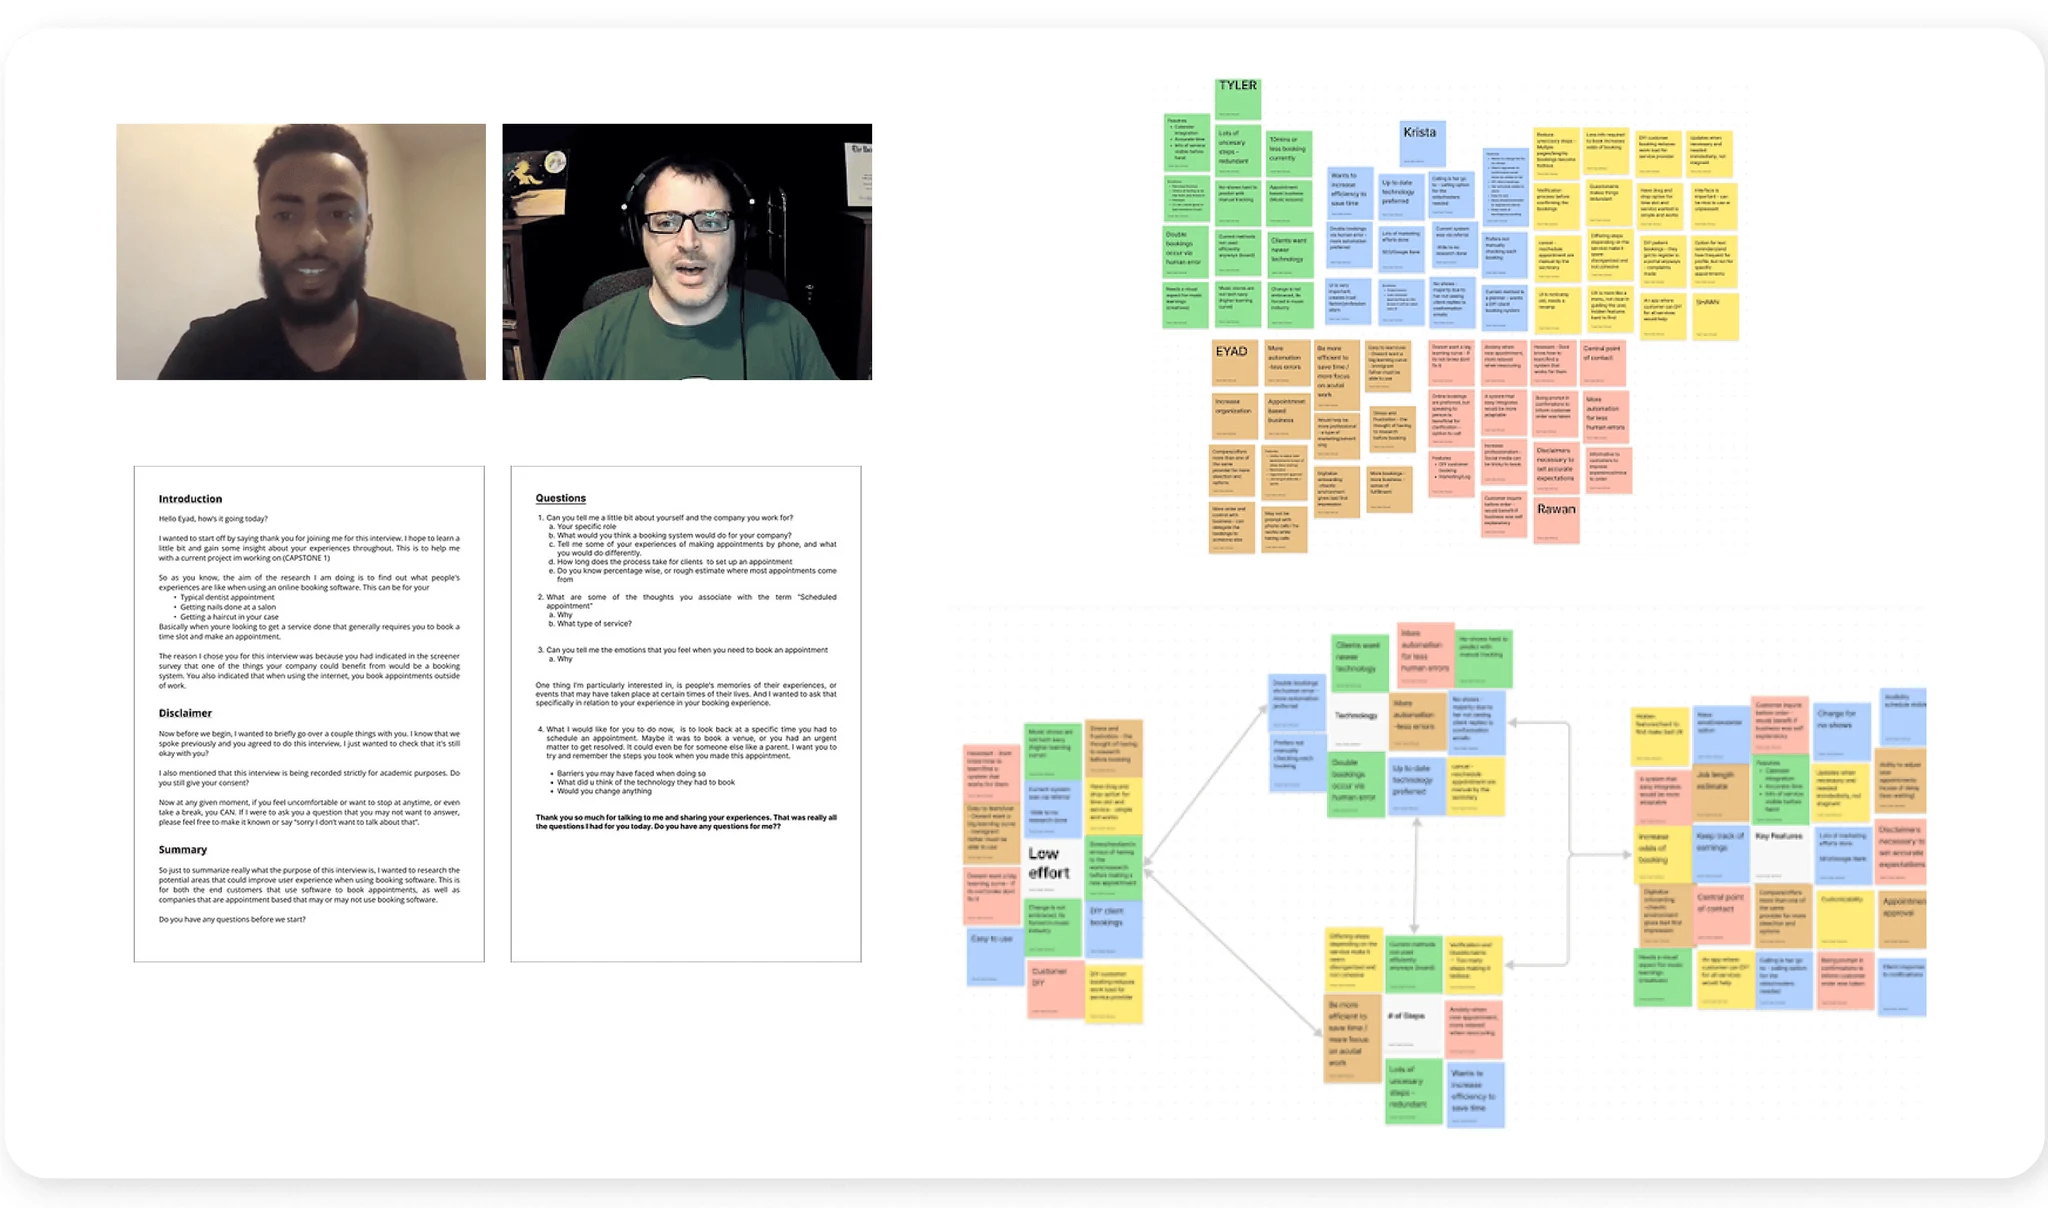Select the white "Technology" sticky note
The width and height of the screenshot is (2048, 1208).
(x=1358, y=724)
